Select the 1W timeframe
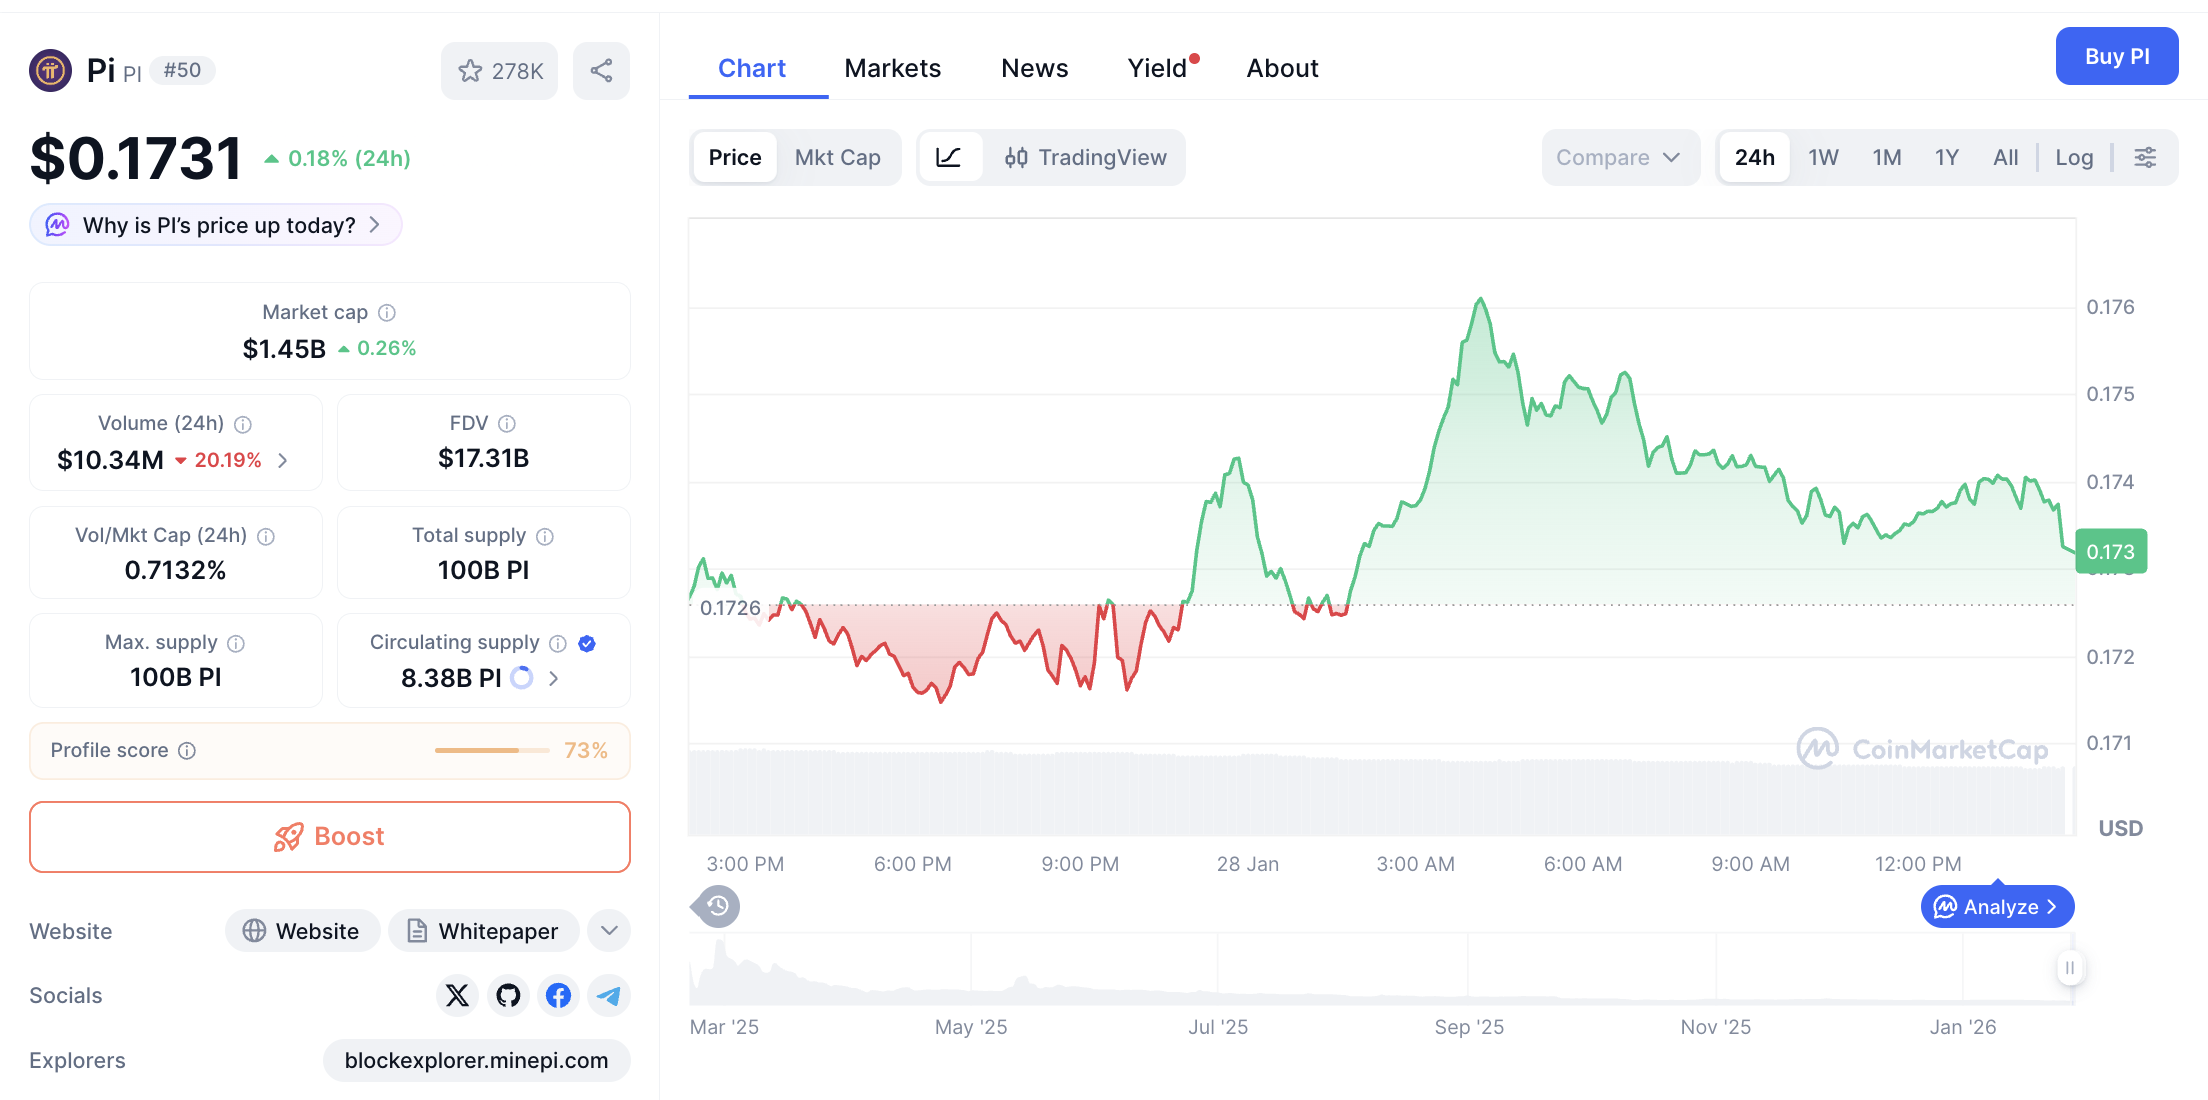Viewport: 2208px width, 1100px height. tap(1822, 157)
